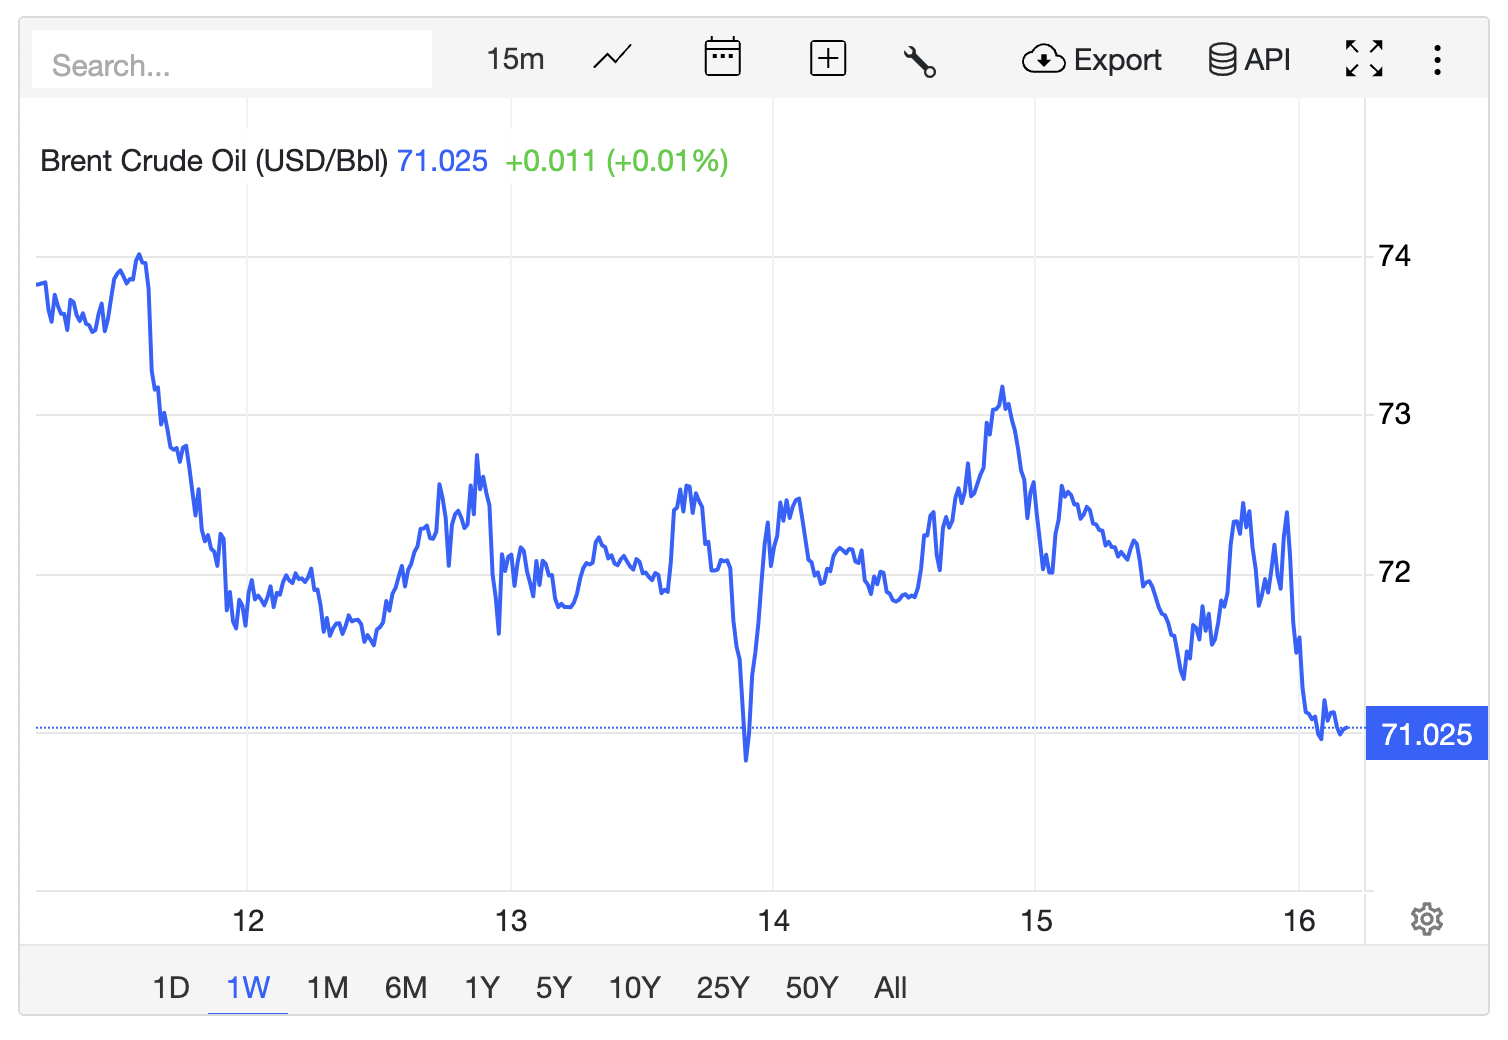This screenshot has height=1040, width=1508.
Task: Click the 71.025 price value in header
Action: 442,161
